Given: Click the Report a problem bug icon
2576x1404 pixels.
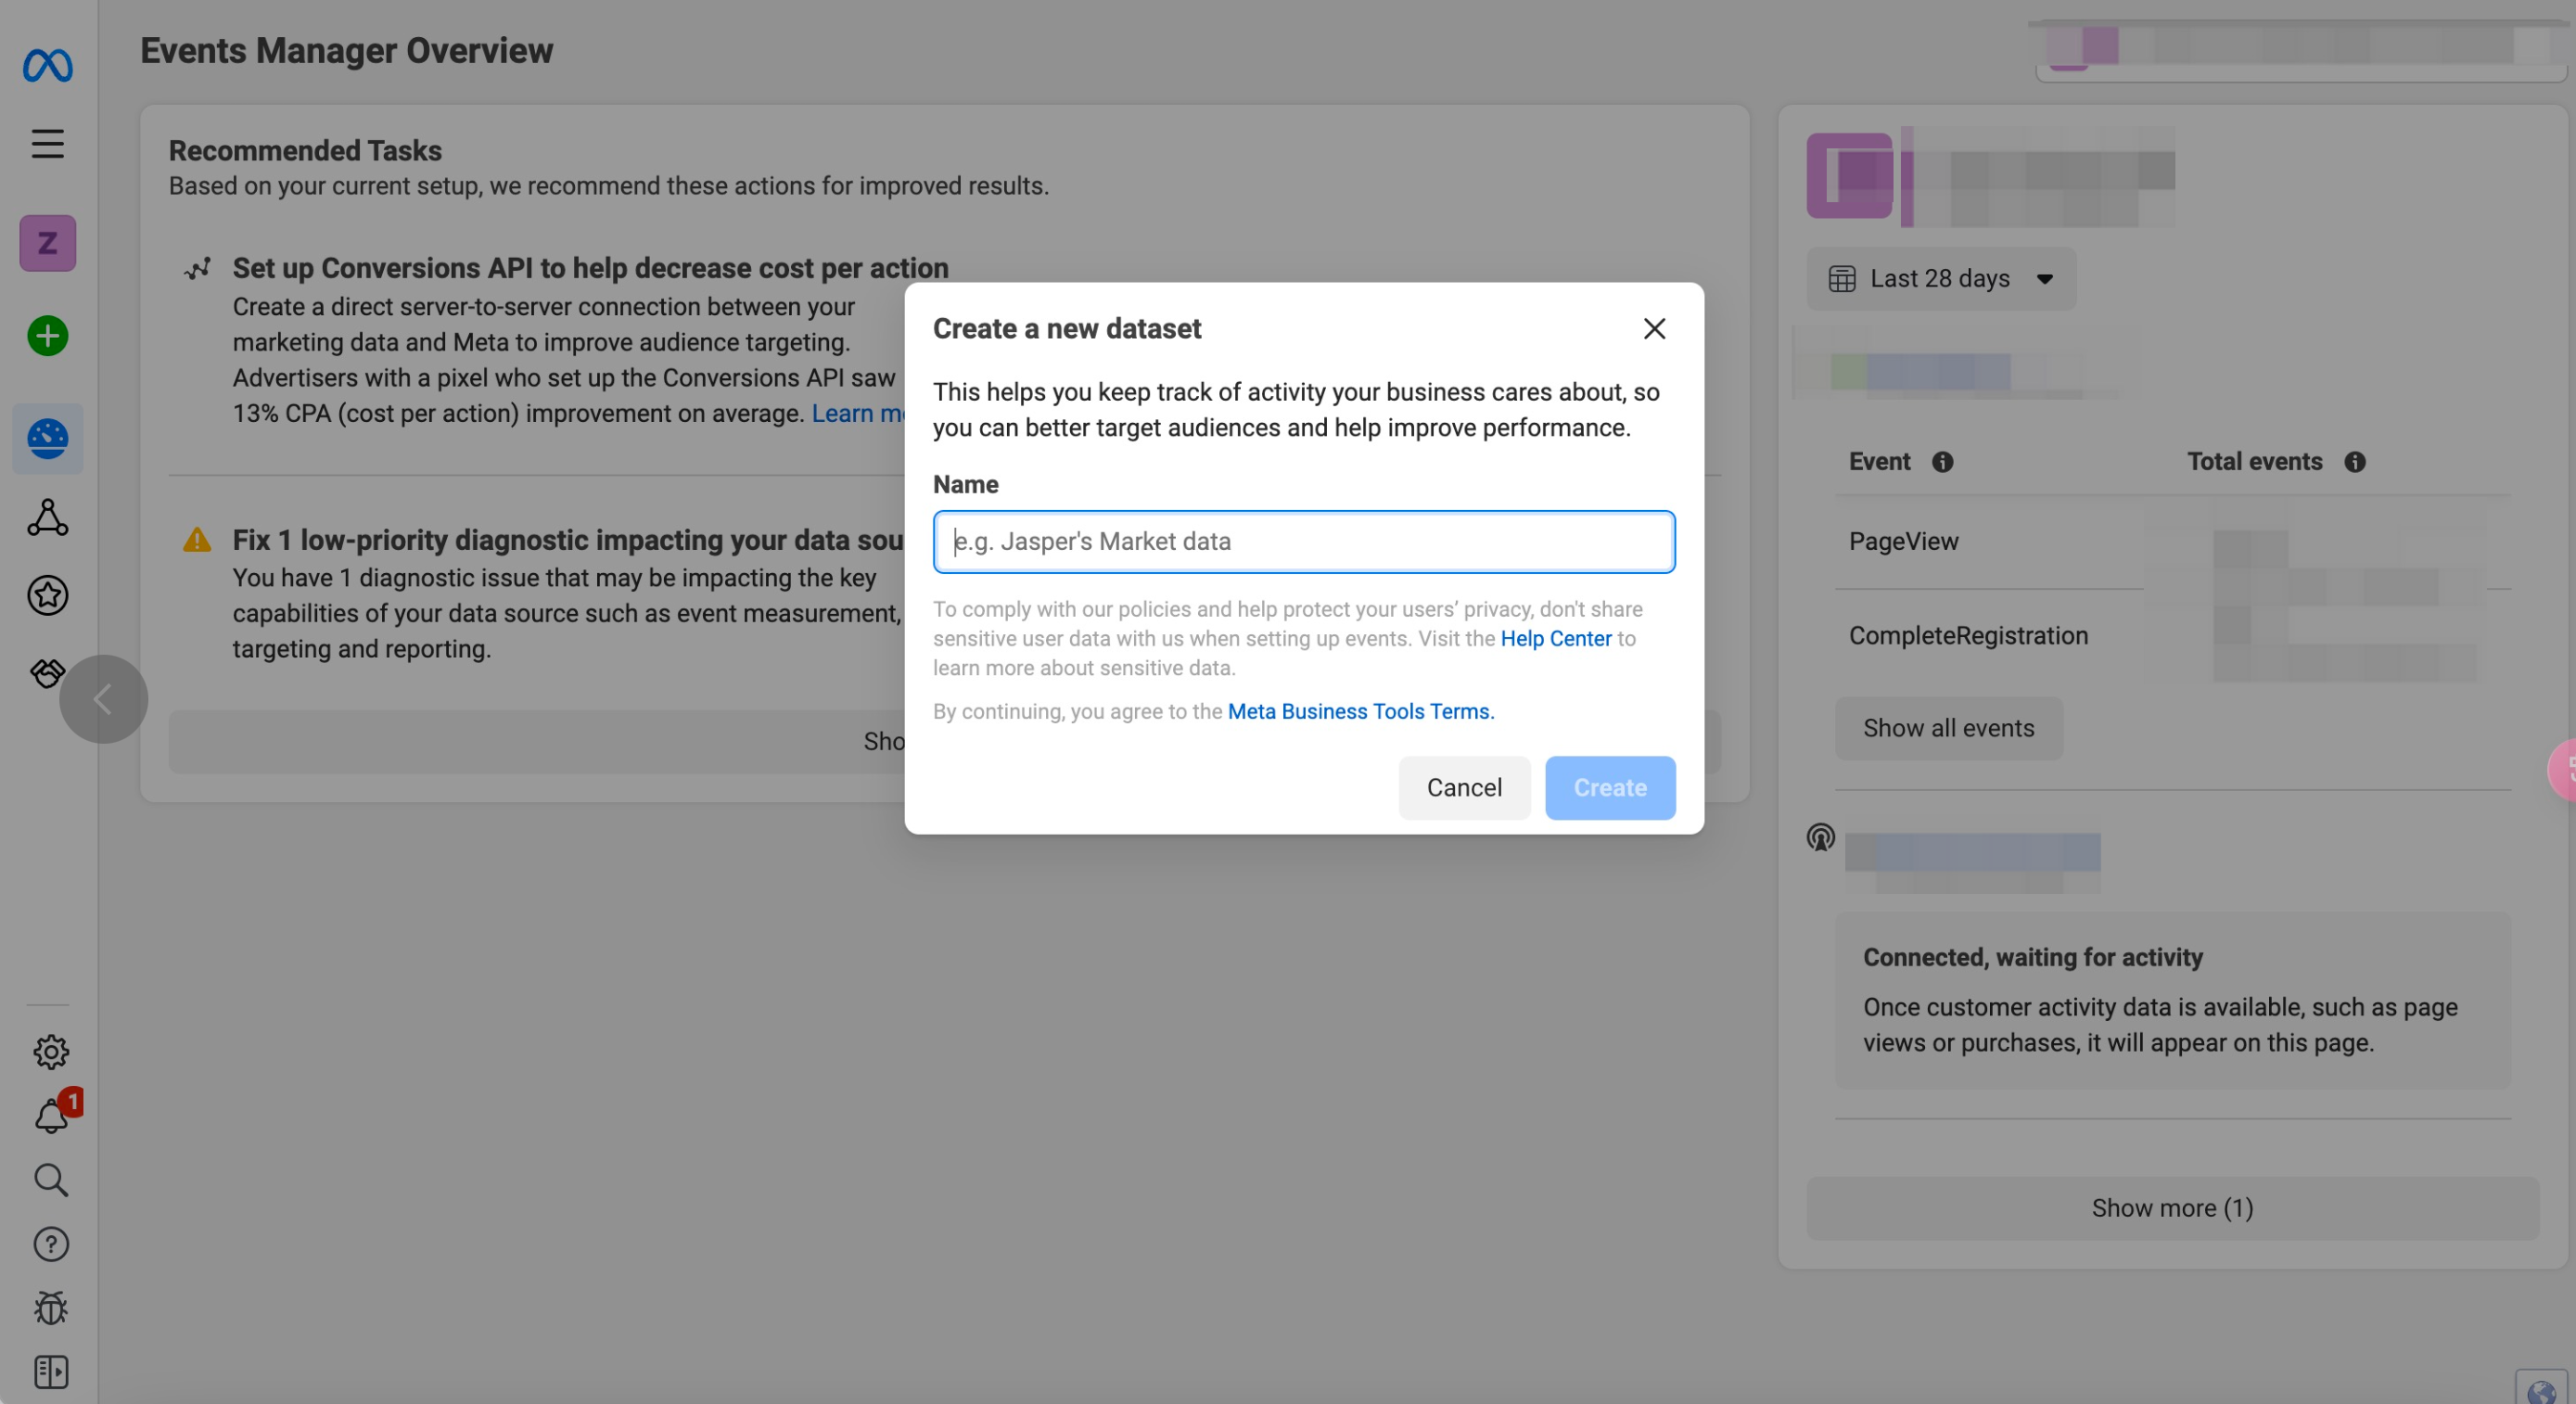Looking at the screenshot, I should 51,1308.
